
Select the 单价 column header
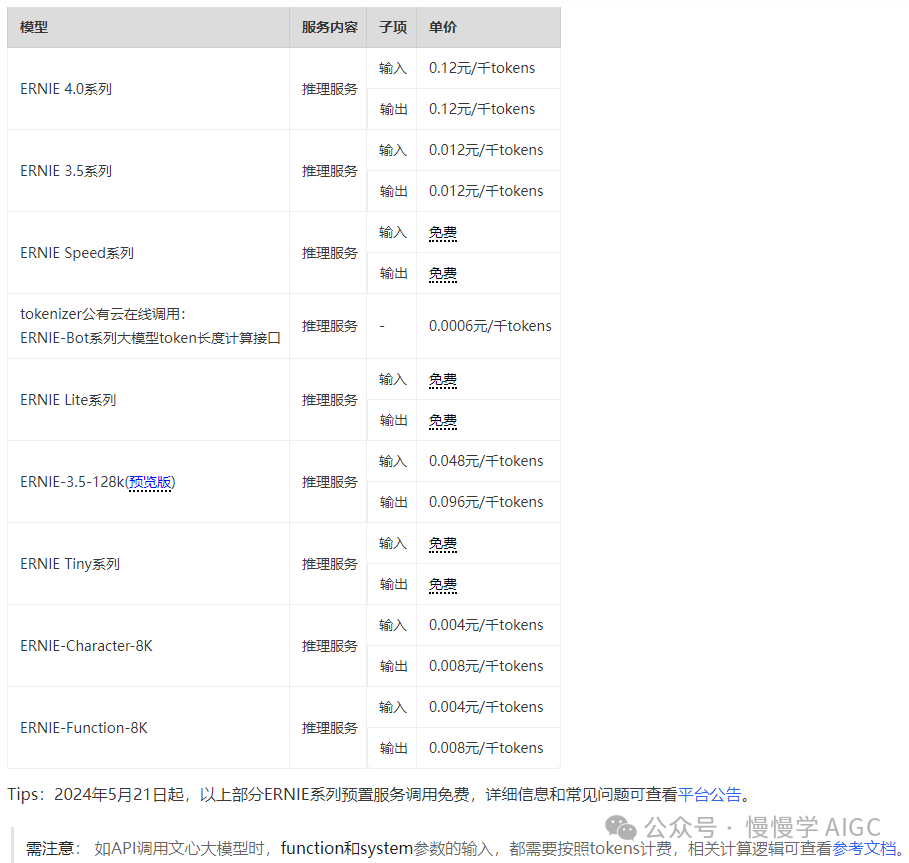(x=443, y=27)
